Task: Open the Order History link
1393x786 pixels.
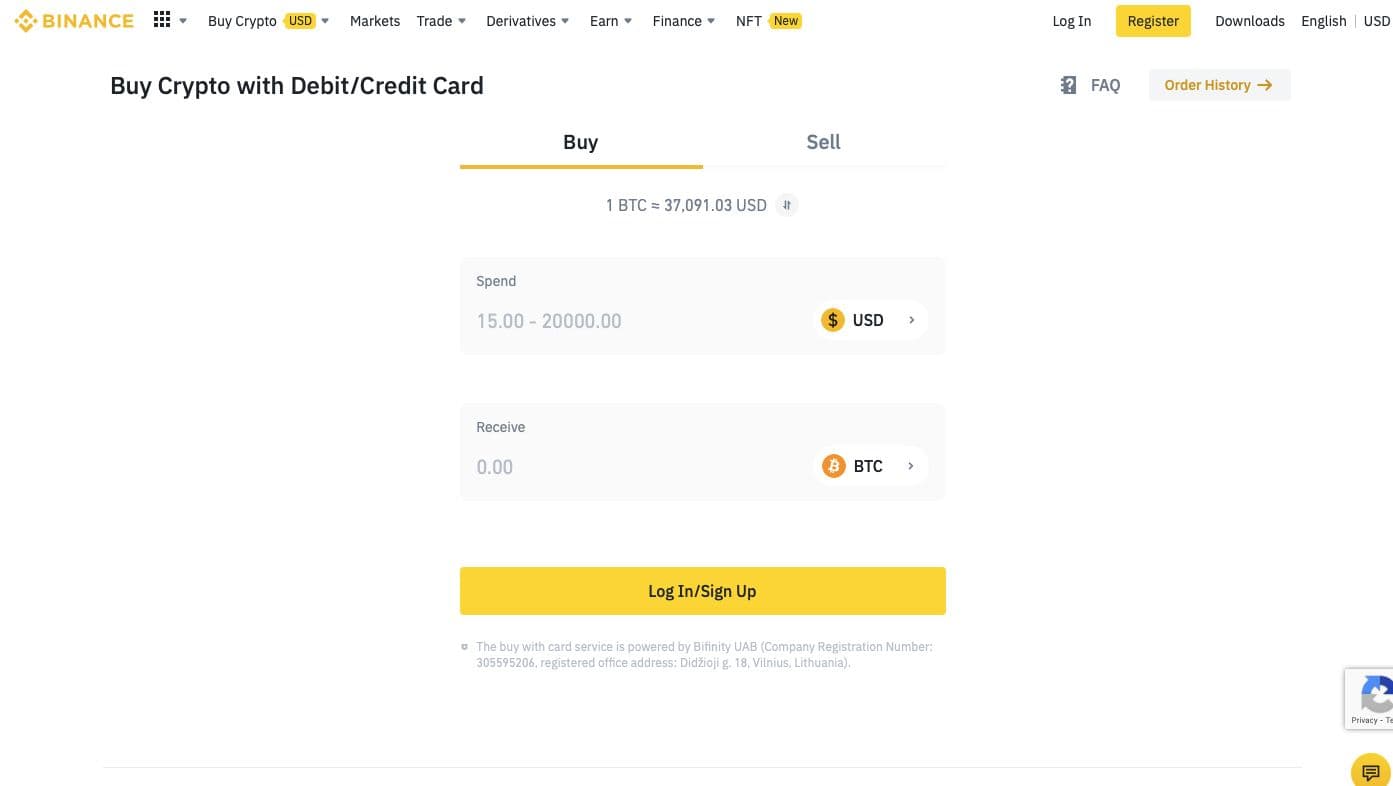Action: click(1218, 85)
